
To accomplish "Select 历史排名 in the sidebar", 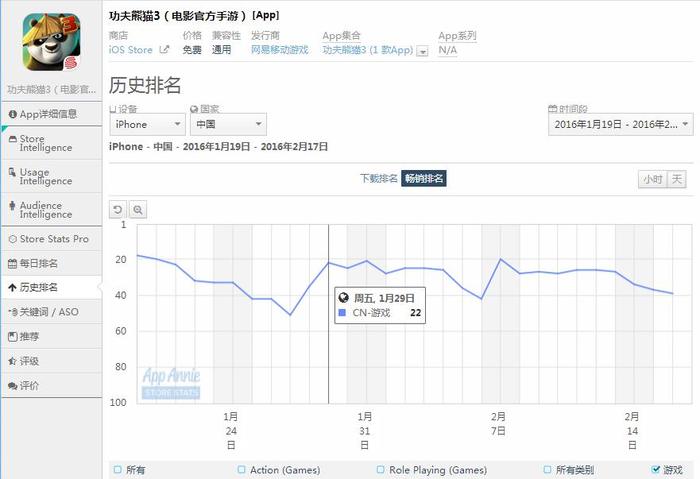I will [51, 287].
